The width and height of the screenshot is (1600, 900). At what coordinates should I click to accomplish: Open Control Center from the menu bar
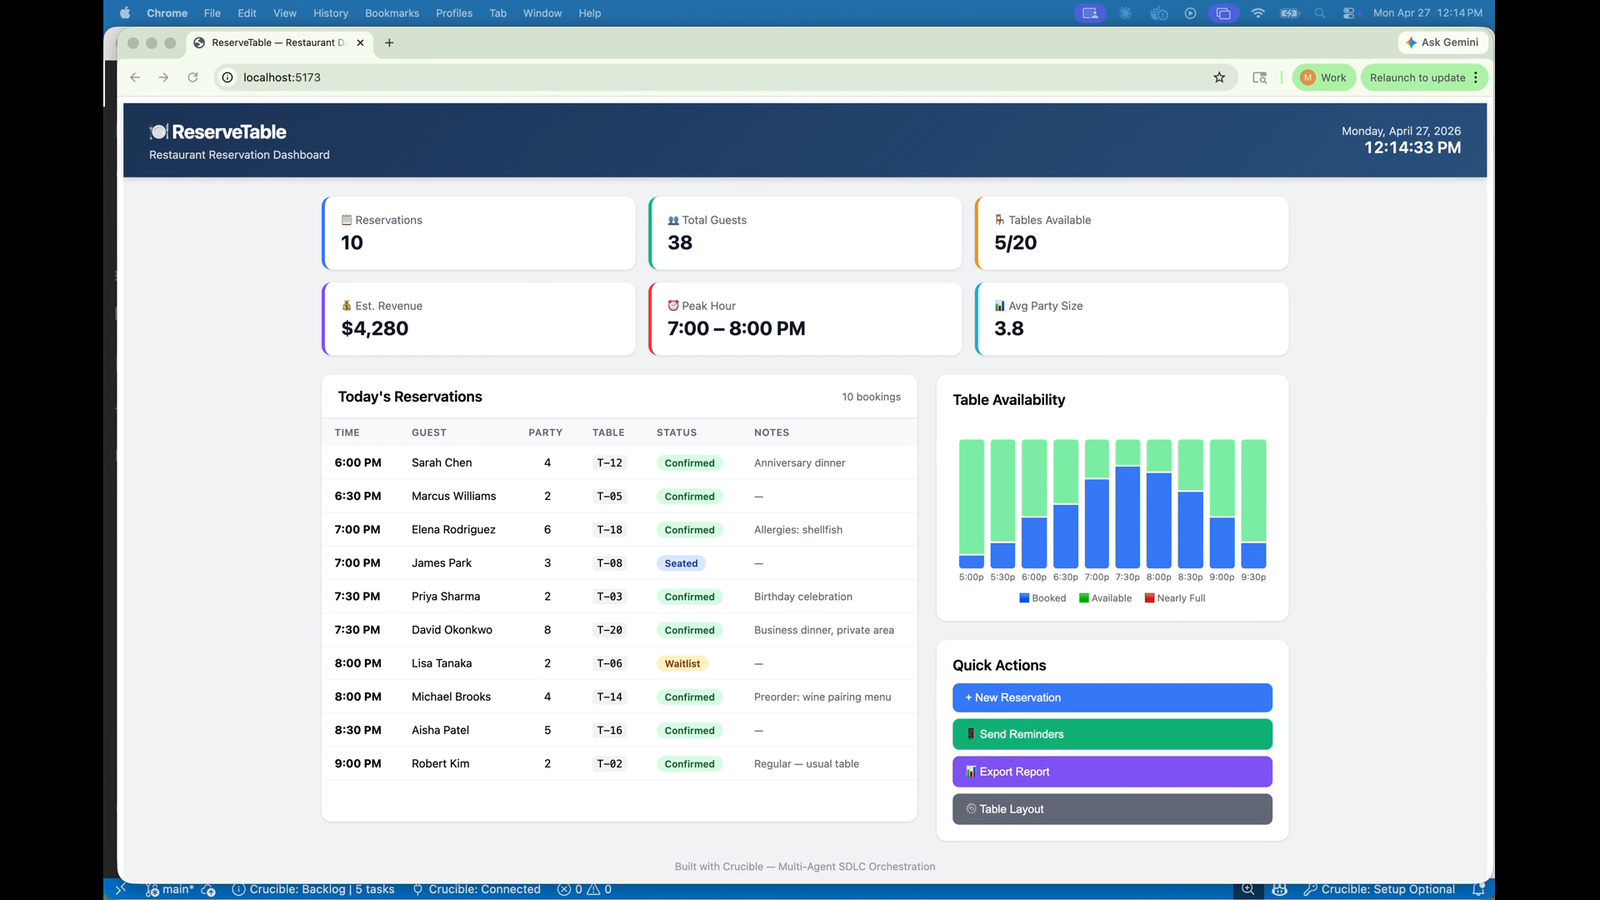click(x=1350, y=13)
